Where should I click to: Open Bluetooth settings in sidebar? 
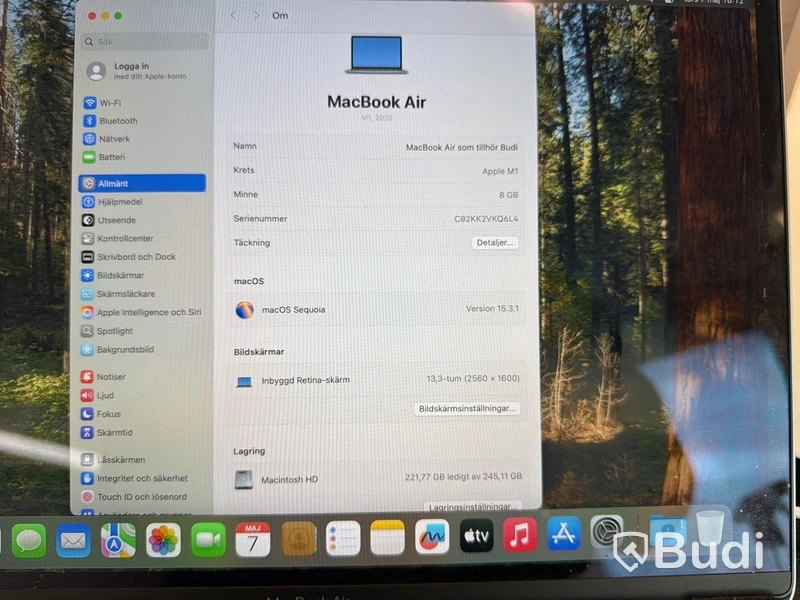click(111, 121)
